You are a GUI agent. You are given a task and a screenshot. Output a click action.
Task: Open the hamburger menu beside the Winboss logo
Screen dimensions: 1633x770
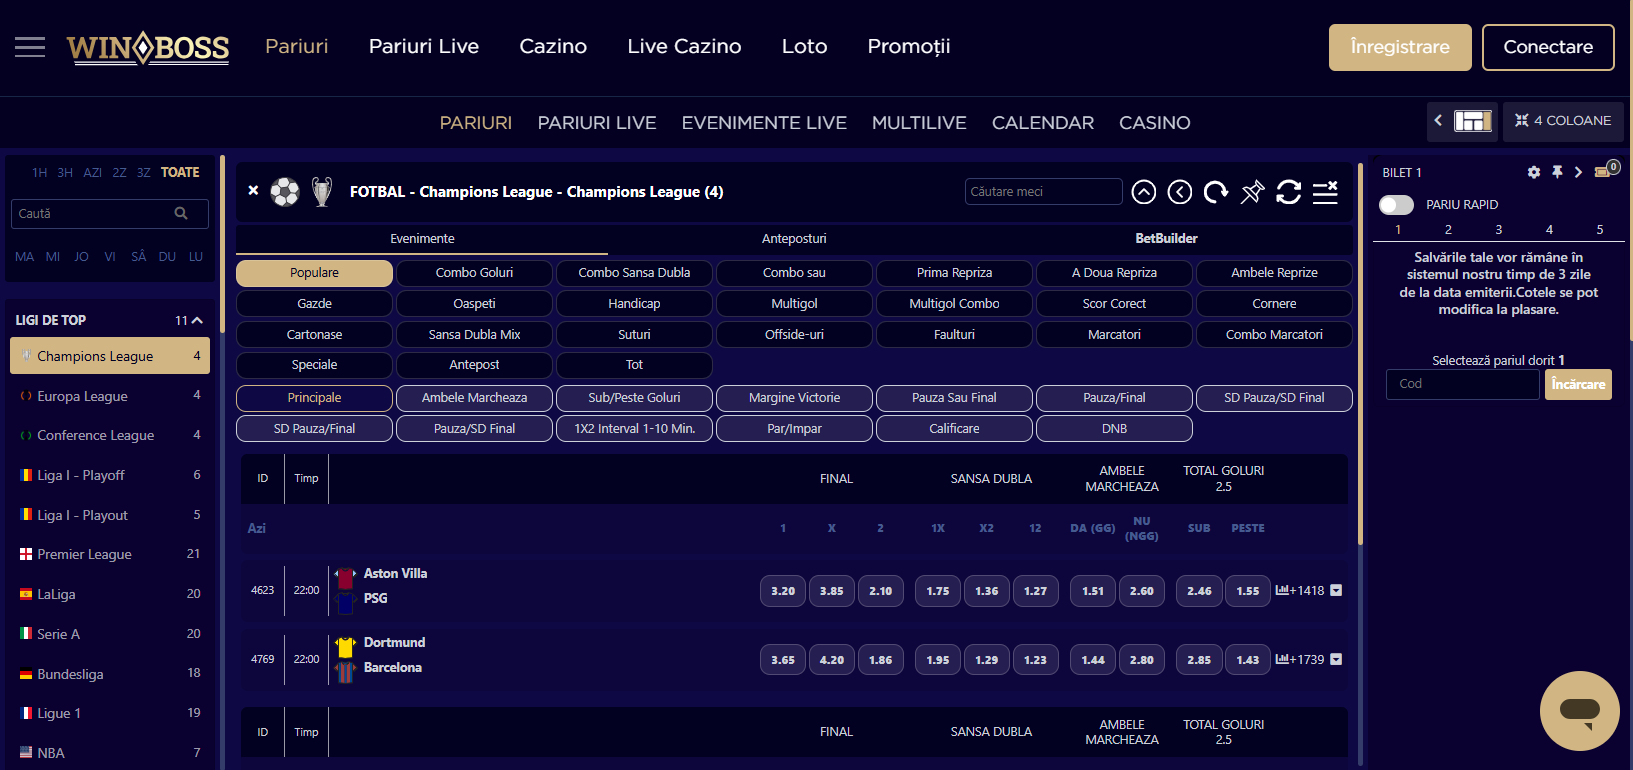[x=30, y=47]
